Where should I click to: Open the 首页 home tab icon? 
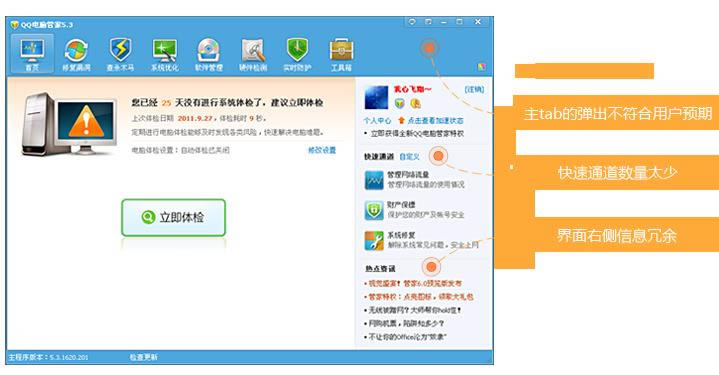32,54
